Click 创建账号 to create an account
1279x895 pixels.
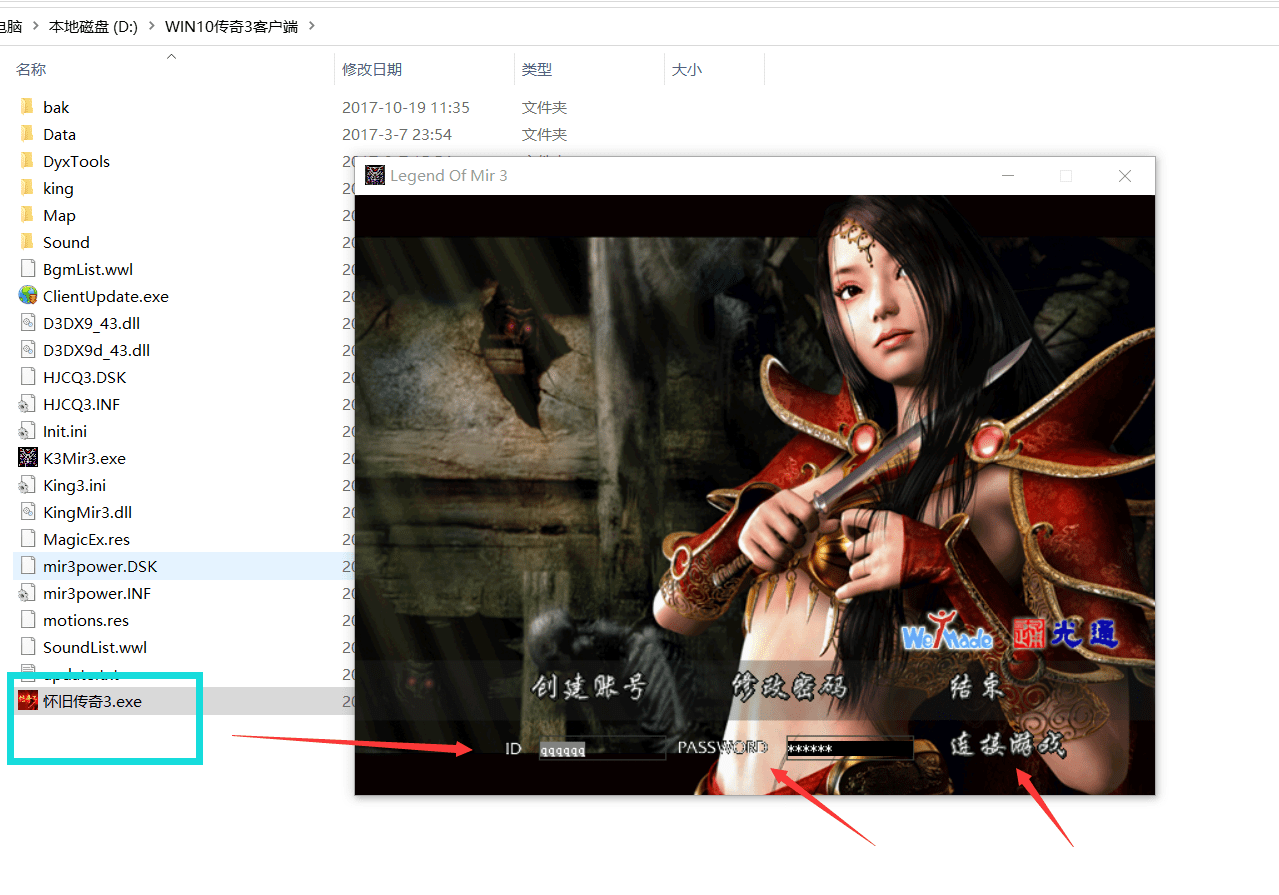pos(589,687)
